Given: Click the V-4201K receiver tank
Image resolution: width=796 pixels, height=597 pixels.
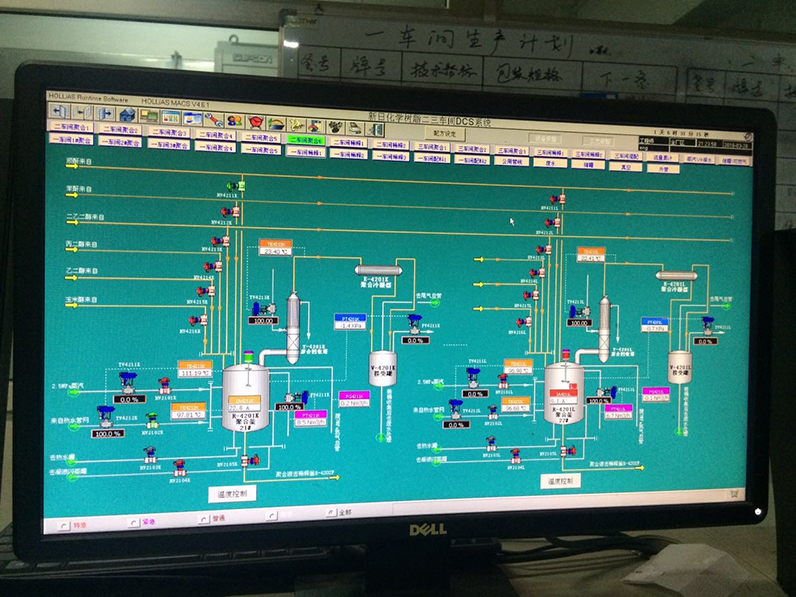Looking at the screenshot, I should click(382, 369).
